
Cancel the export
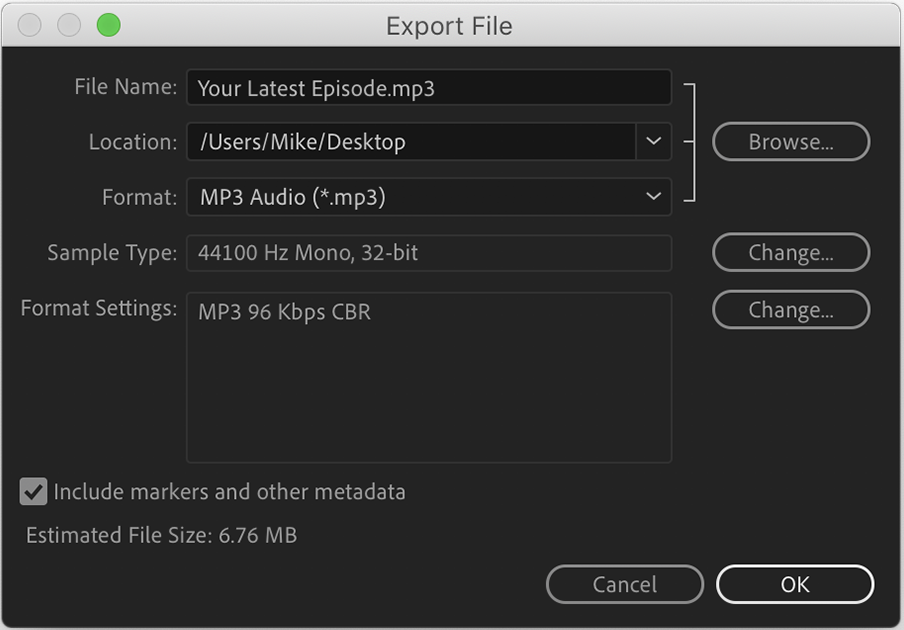[625, 584]
